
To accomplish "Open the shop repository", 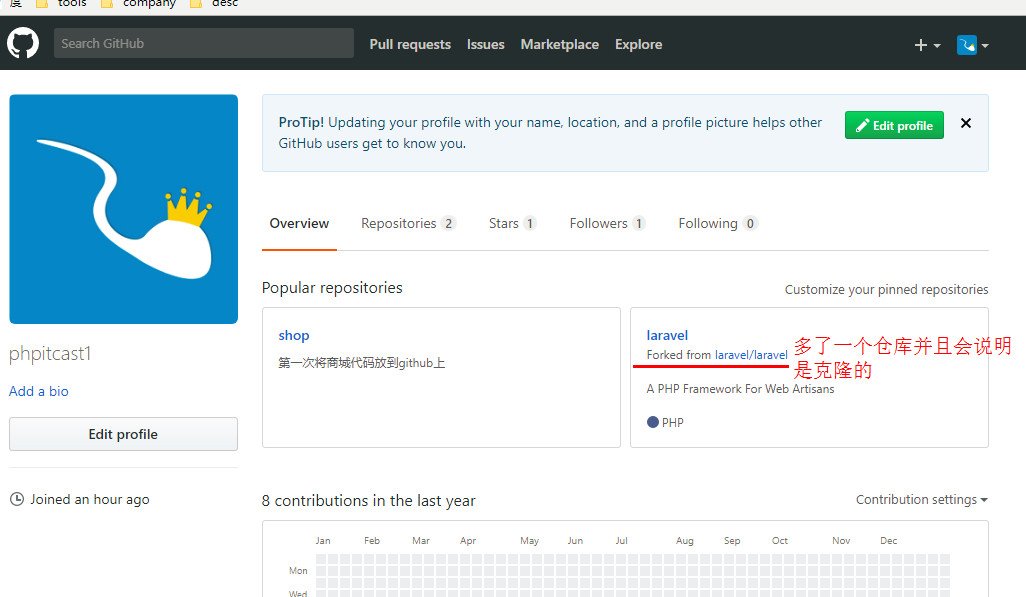I will pyautogui.click(x=294, y=335).
